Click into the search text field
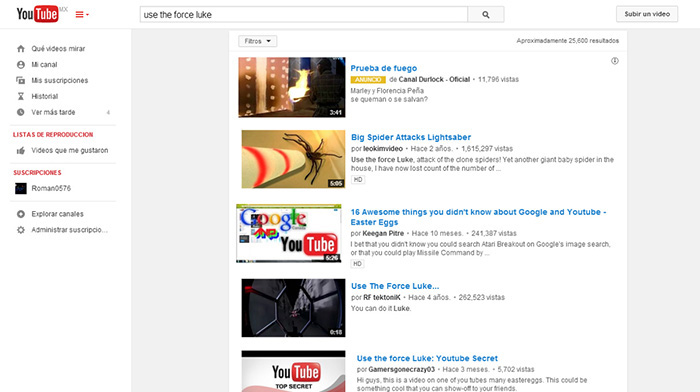This screenshot has height=392, width=700. click(304, 15)
